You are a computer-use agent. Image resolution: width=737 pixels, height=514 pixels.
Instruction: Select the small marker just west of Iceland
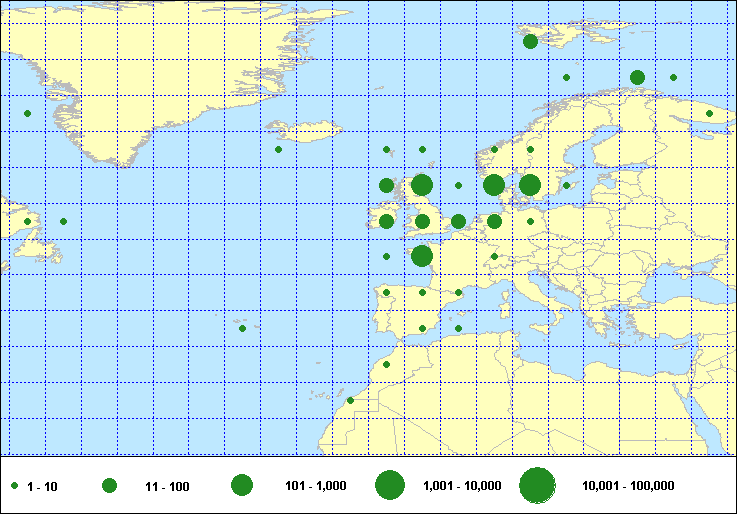(x=278, y=150)
